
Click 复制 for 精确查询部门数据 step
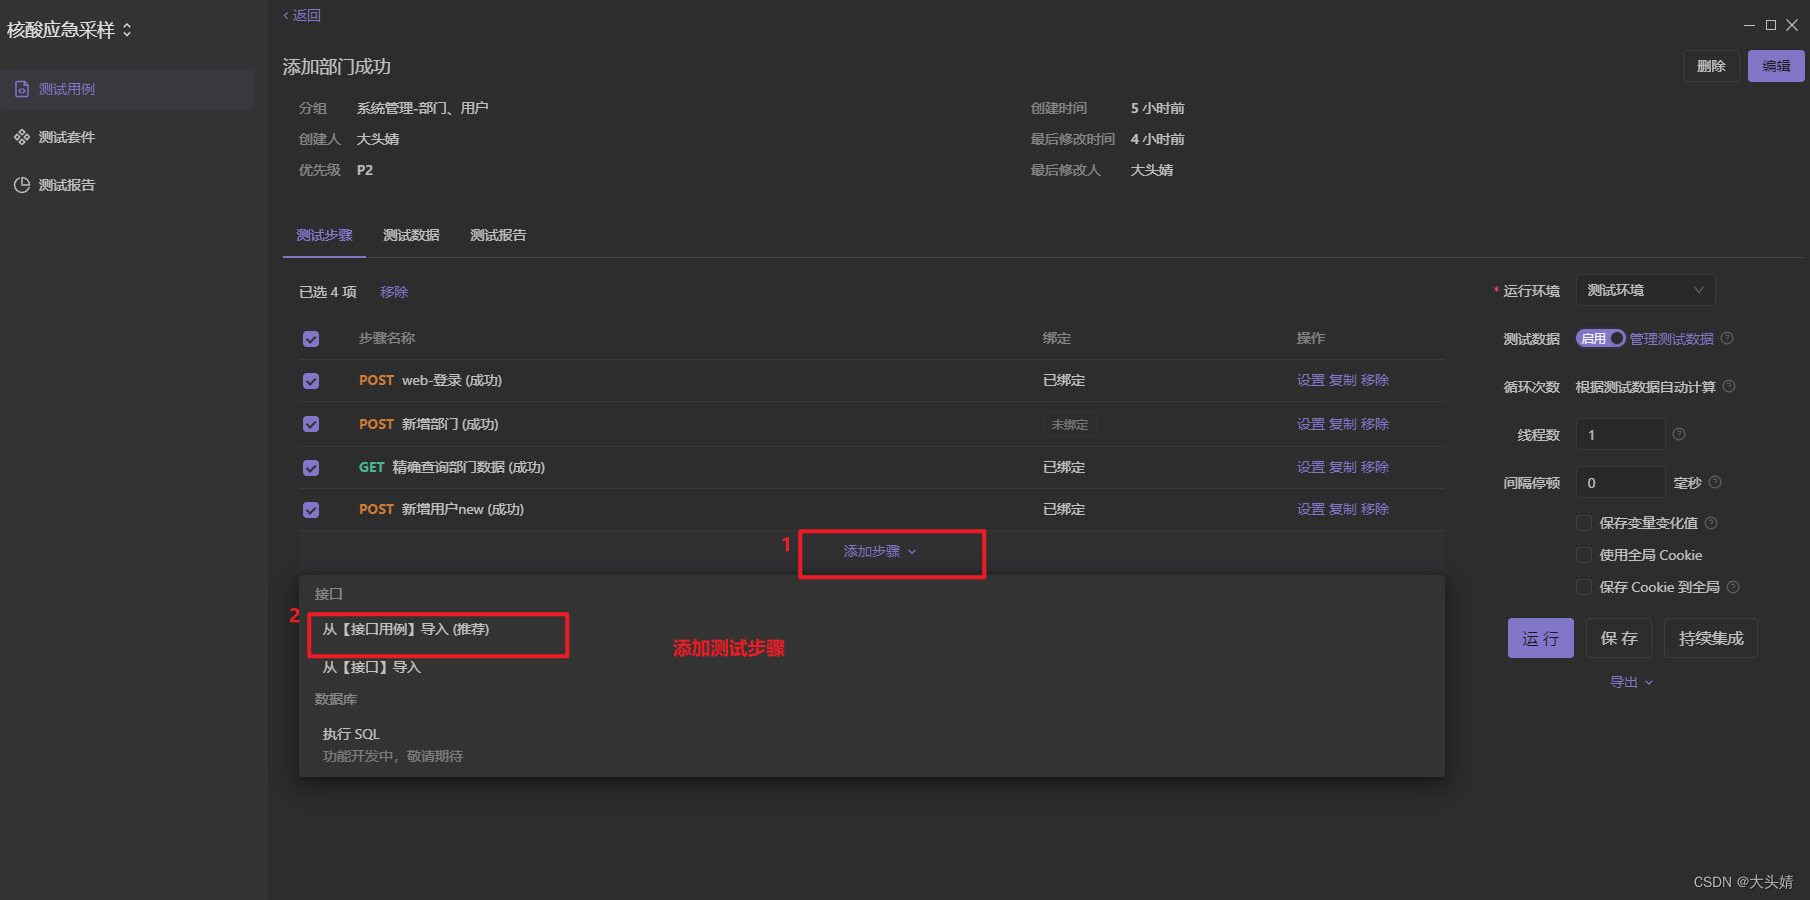pyautogui.click(x=1343, y=467)
